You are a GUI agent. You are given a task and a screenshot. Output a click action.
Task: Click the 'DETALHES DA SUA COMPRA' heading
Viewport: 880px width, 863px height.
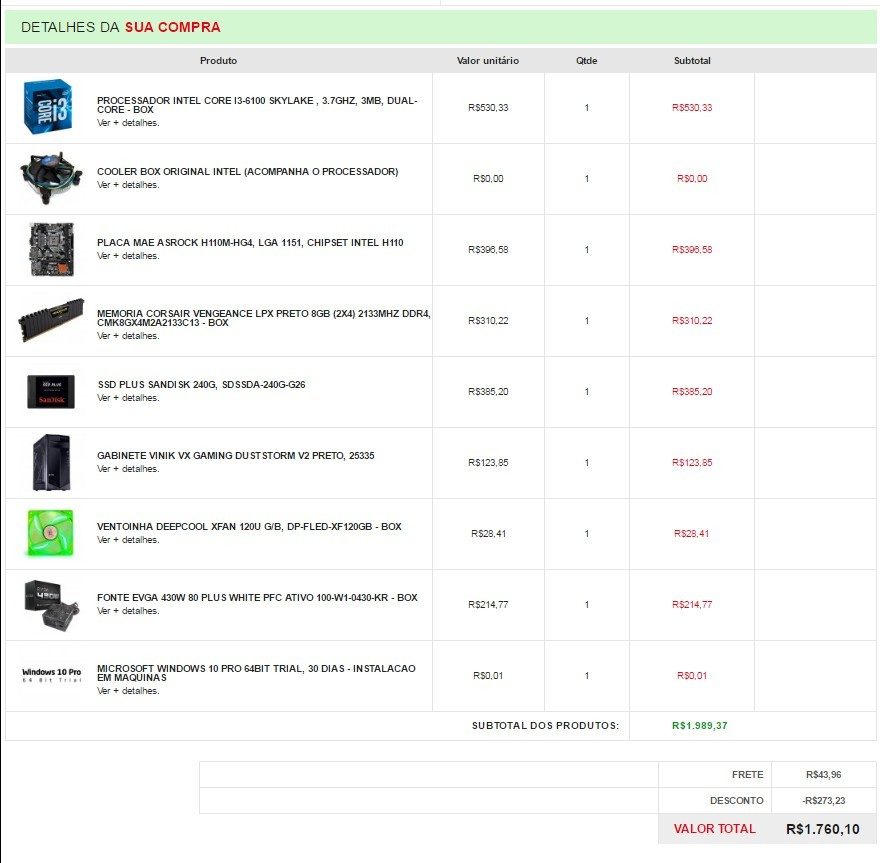click(x=121, y=27)
